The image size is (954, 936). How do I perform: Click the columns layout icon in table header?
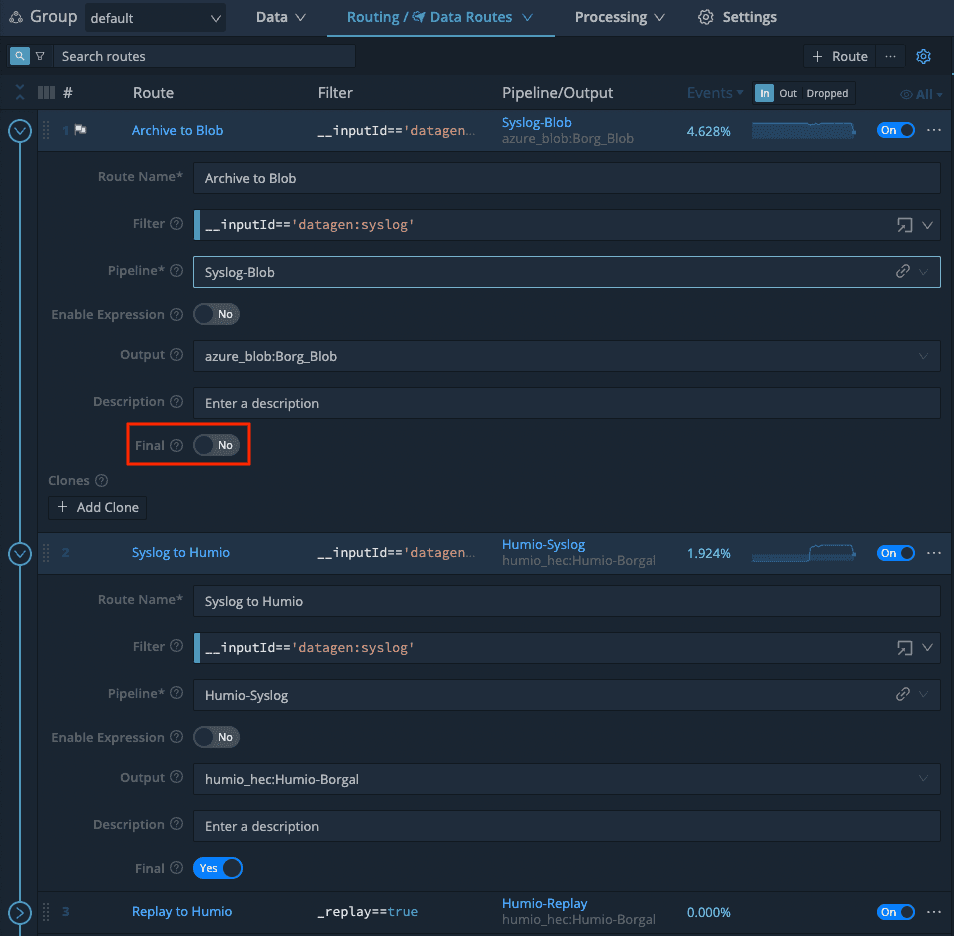[46, 93]
